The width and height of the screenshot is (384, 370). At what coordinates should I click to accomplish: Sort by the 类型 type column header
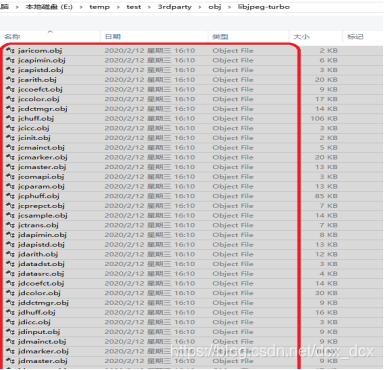click(x=220, y=37)
